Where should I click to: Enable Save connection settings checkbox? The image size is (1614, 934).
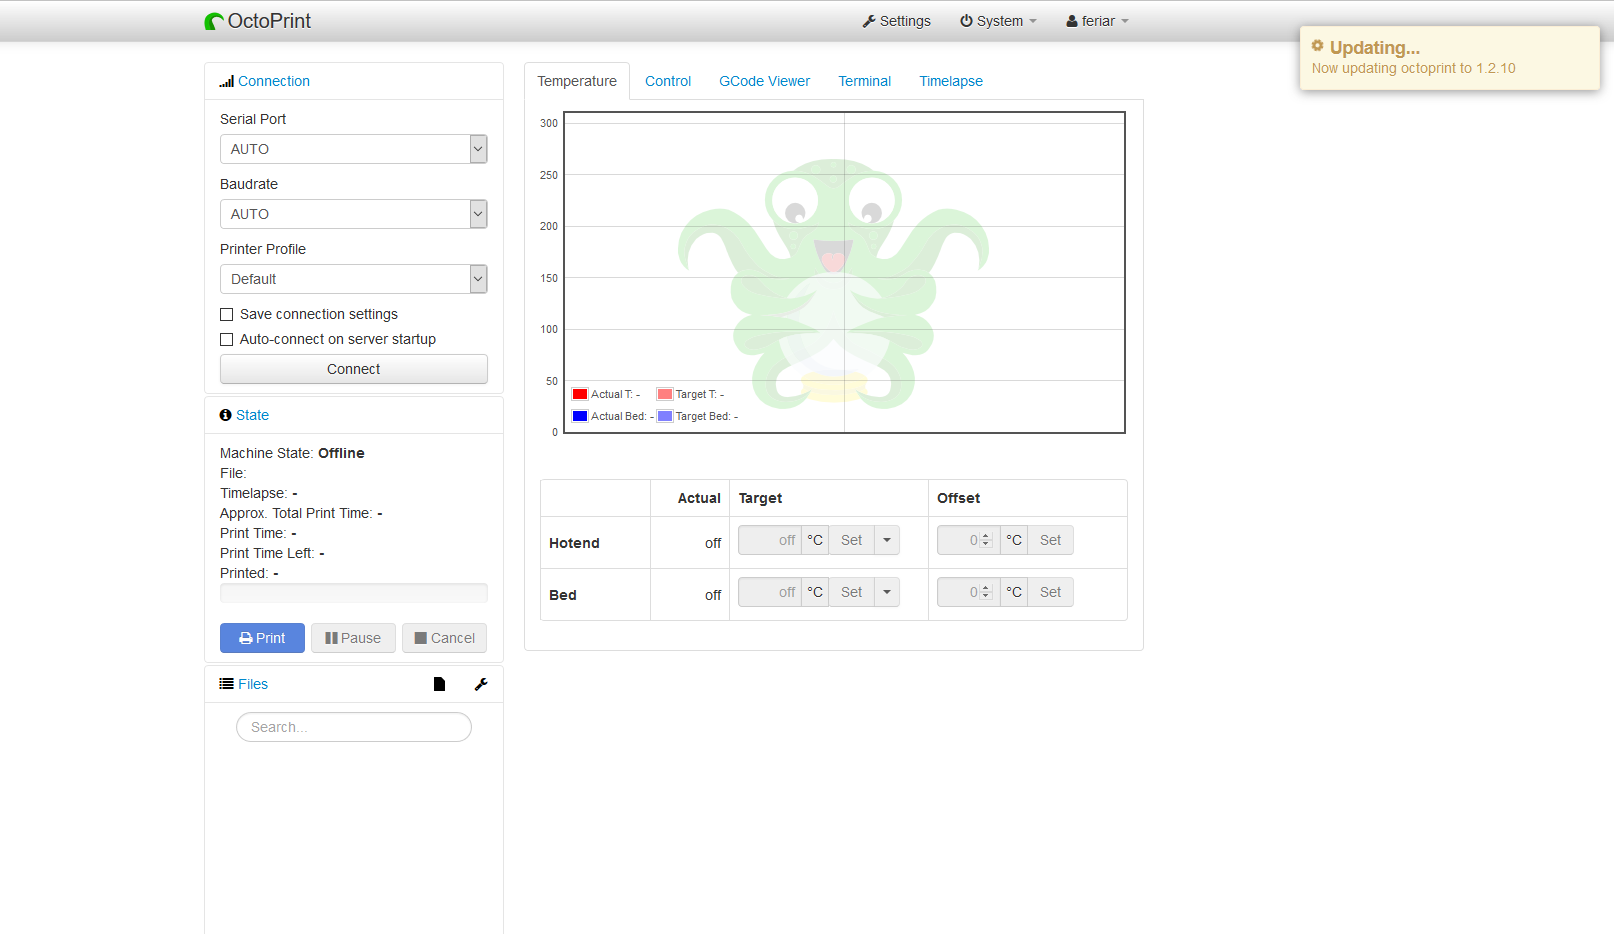click(x=227, y=314)
